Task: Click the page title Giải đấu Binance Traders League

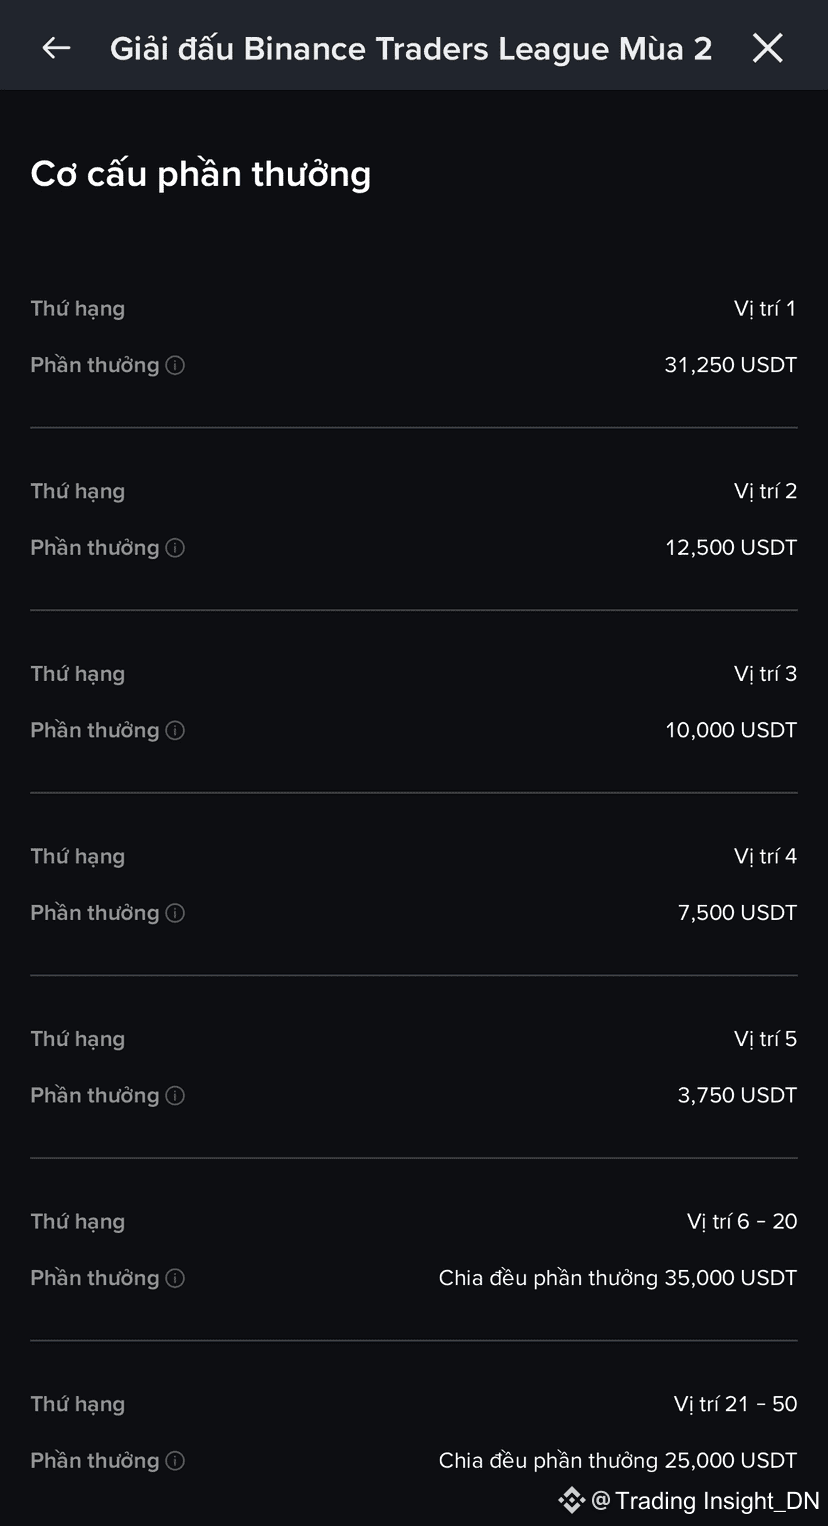Action: pos(411,48)
